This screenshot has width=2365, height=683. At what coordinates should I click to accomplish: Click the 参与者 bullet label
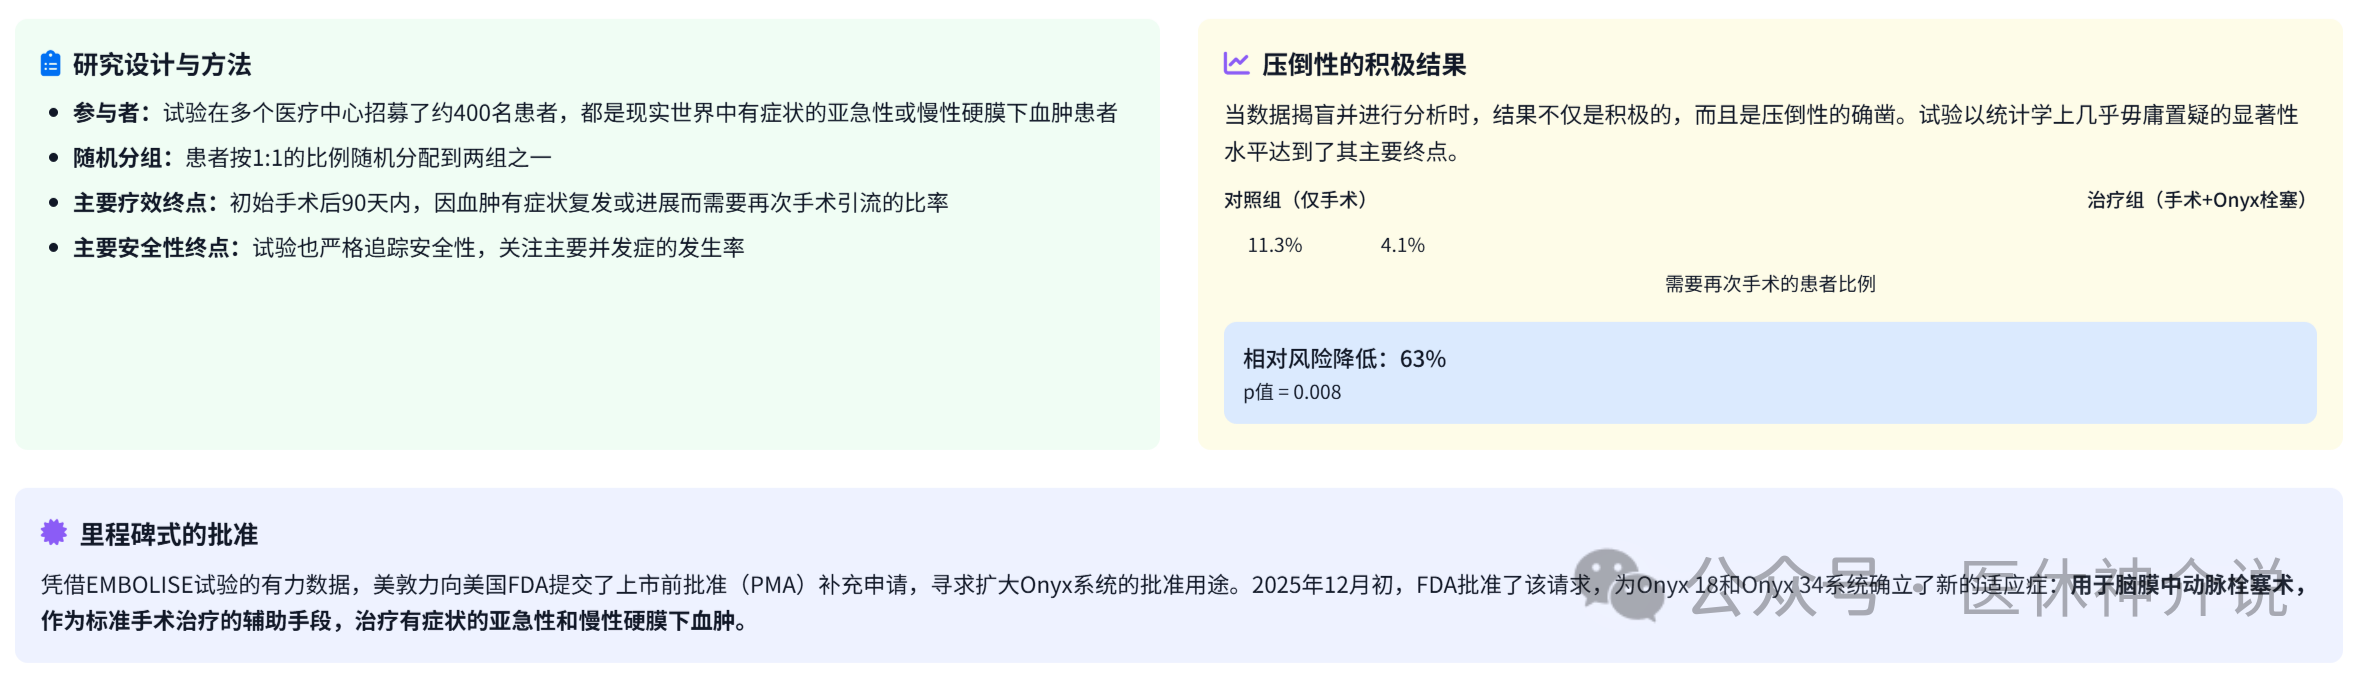click(x=111, y=113)
